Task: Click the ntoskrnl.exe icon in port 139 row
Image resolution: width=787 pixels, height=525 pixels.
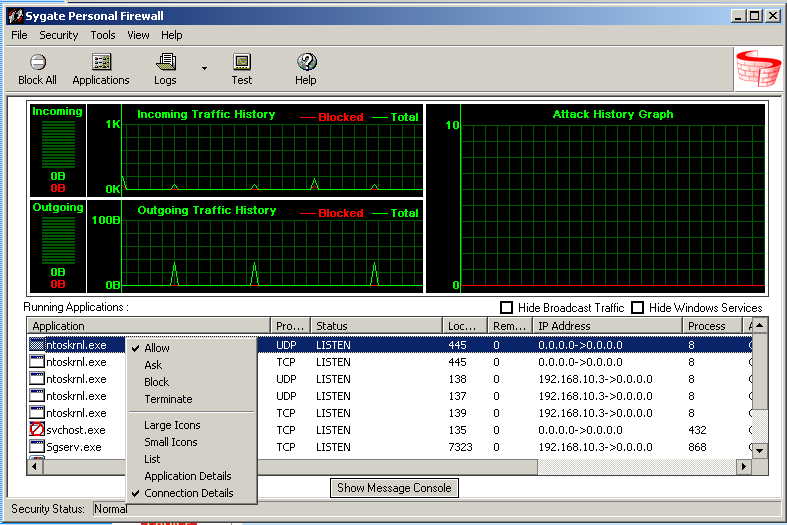Action: point(37,413)
